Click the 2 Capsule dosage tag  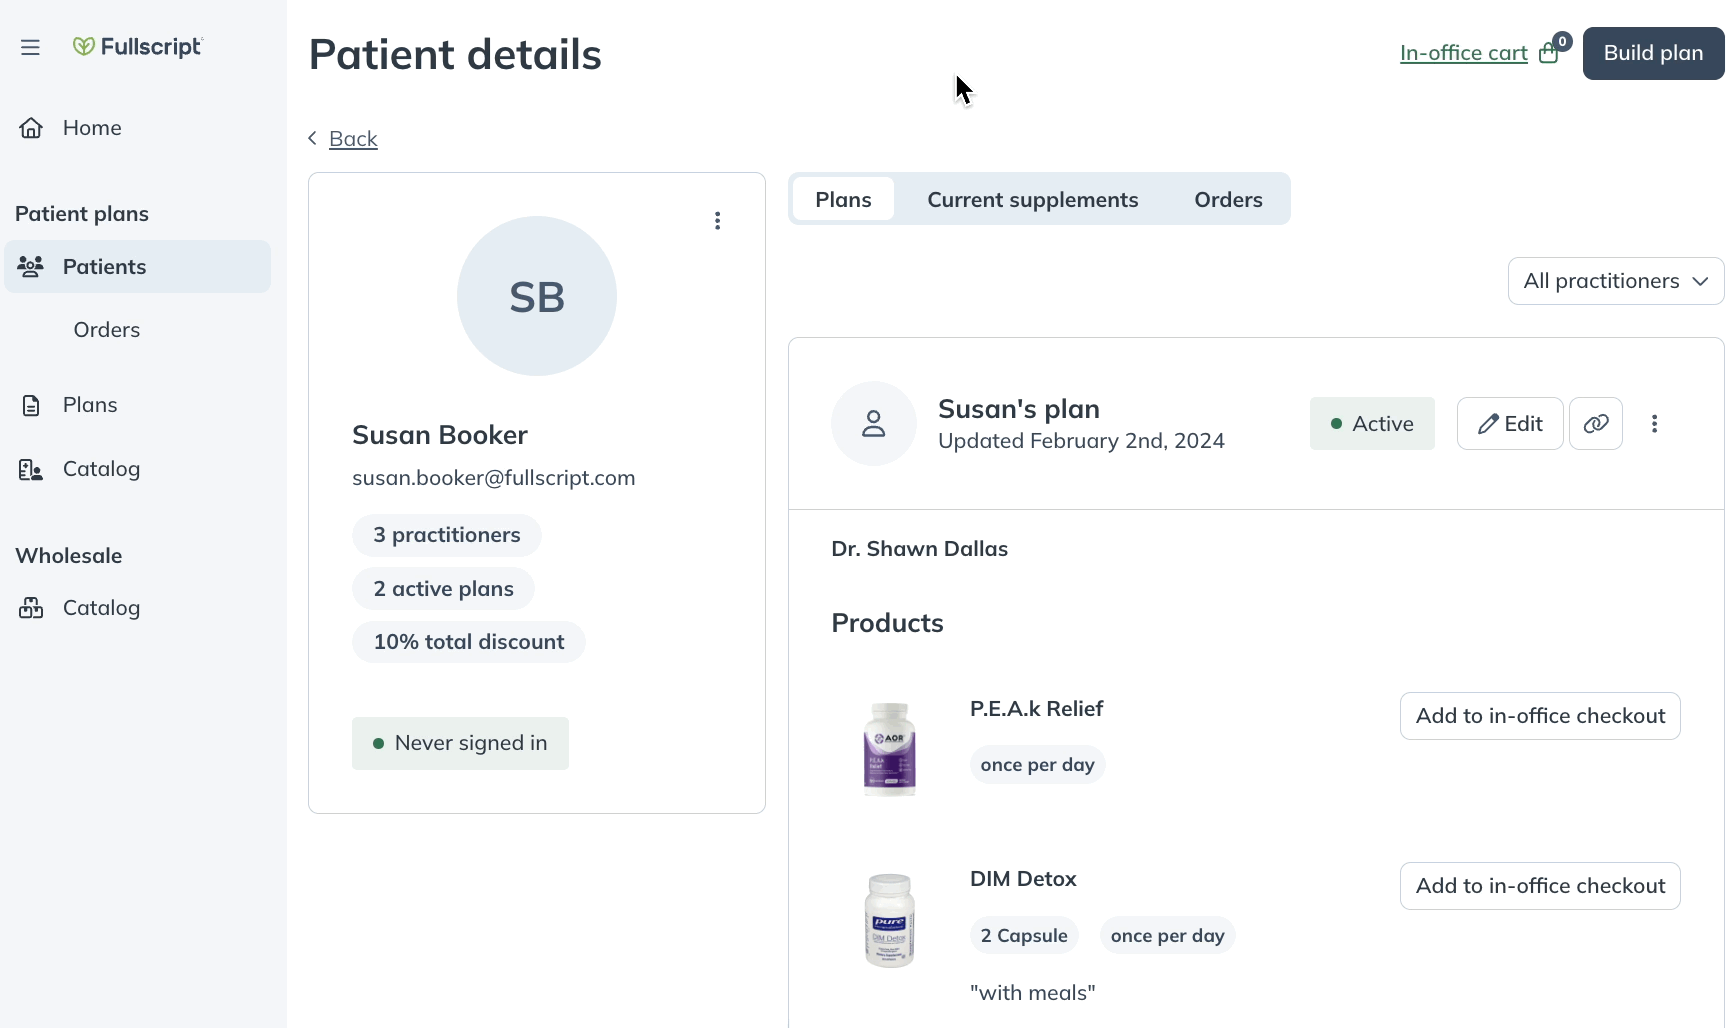tap(1024, 936)
